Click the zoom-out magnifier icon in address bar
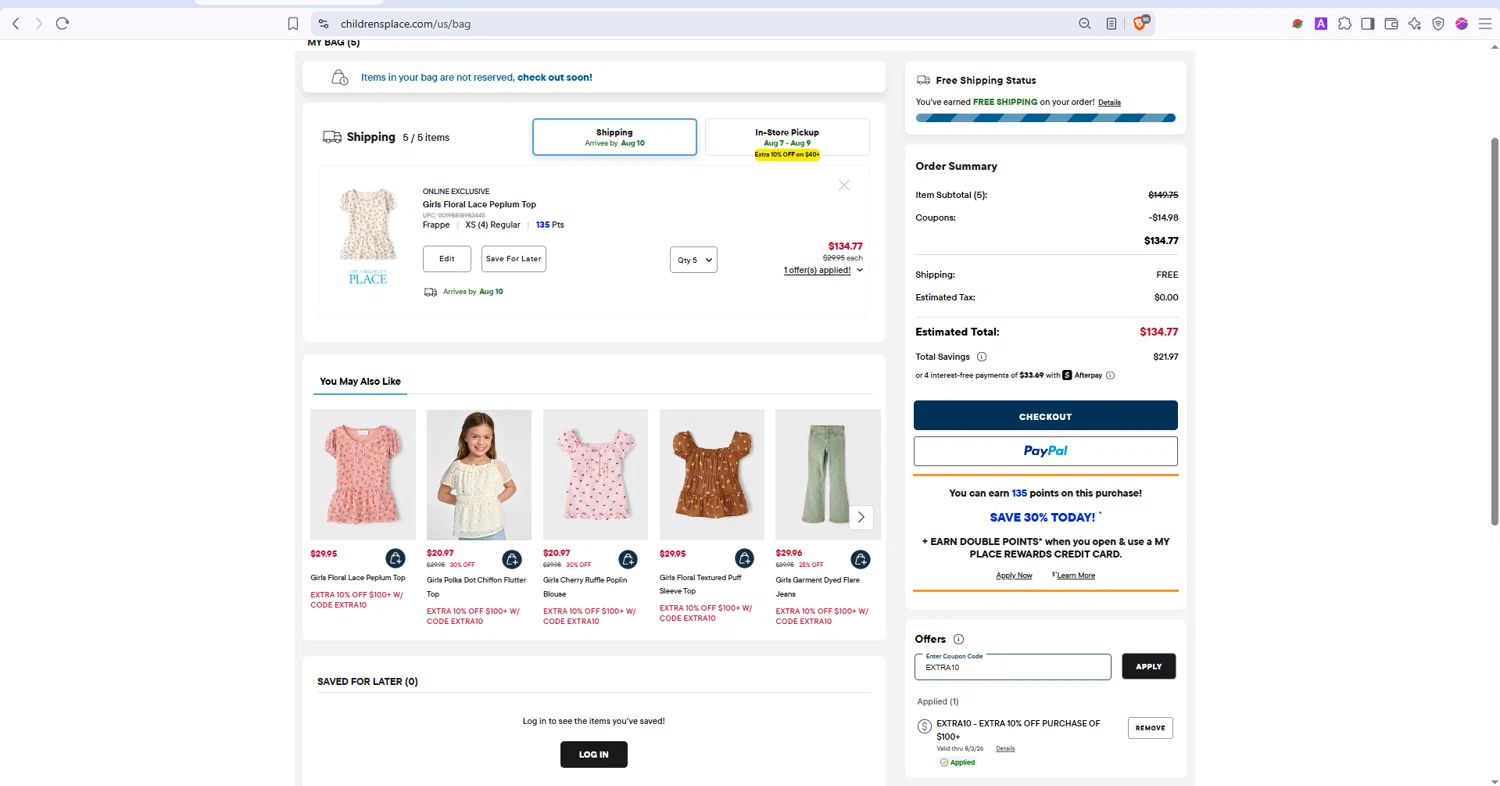Image resolution: width=1500 pixels, height=786 pixels. [x=1084, y=23]
